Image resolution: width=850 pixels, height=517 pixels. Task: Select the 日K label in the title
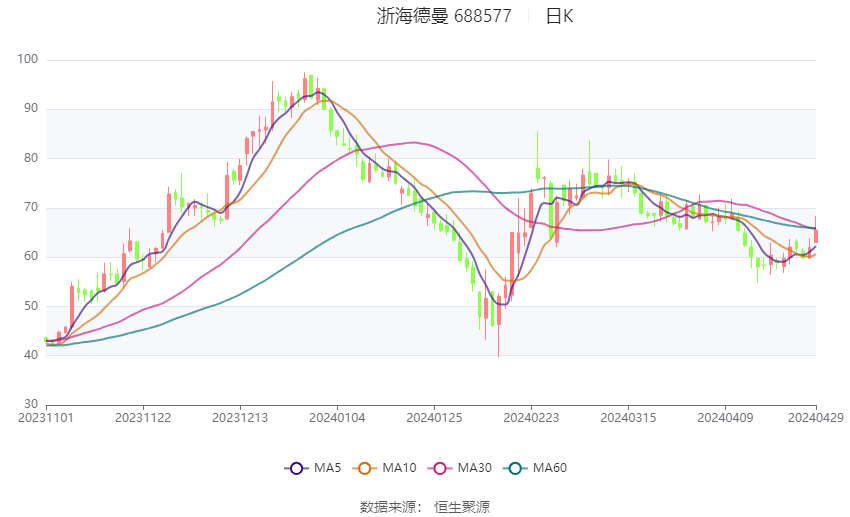tap(559, 16)
